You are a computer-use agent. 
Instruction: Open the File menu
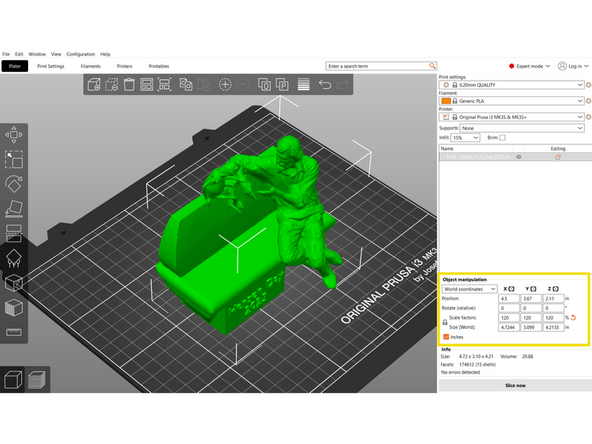6,54
